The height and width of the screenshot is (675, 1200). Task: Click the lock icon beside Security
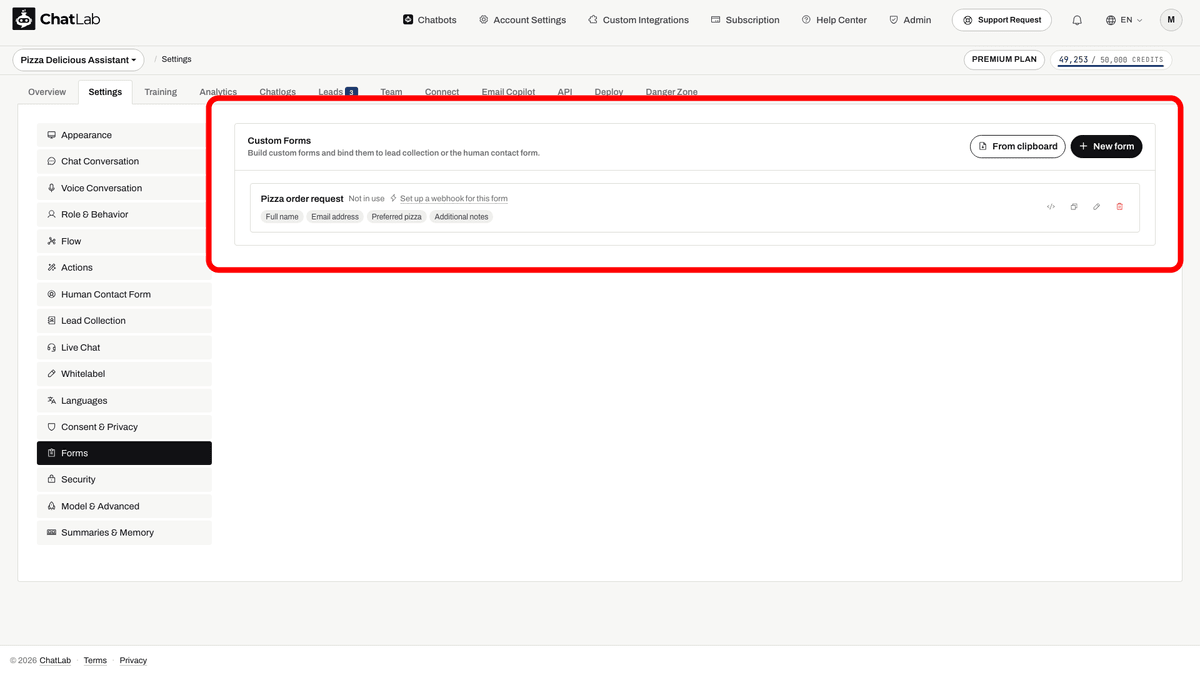pos(51,480)
